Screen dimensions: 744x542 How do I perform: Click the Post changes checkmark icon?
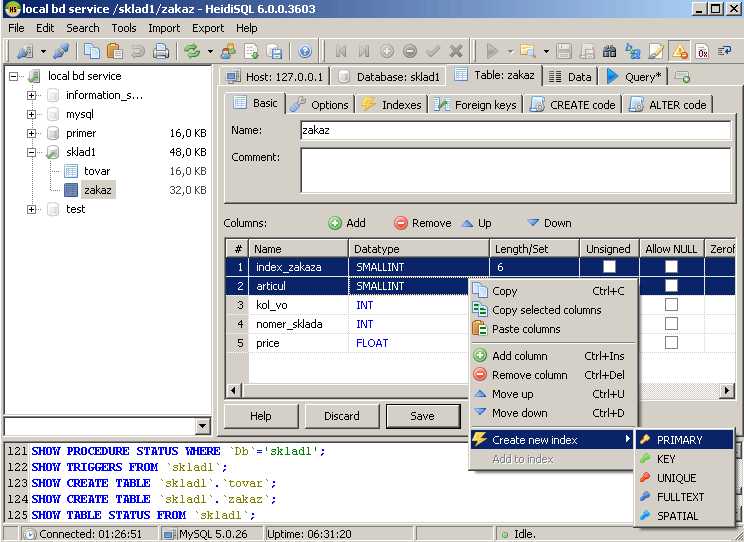coord(433,51)
